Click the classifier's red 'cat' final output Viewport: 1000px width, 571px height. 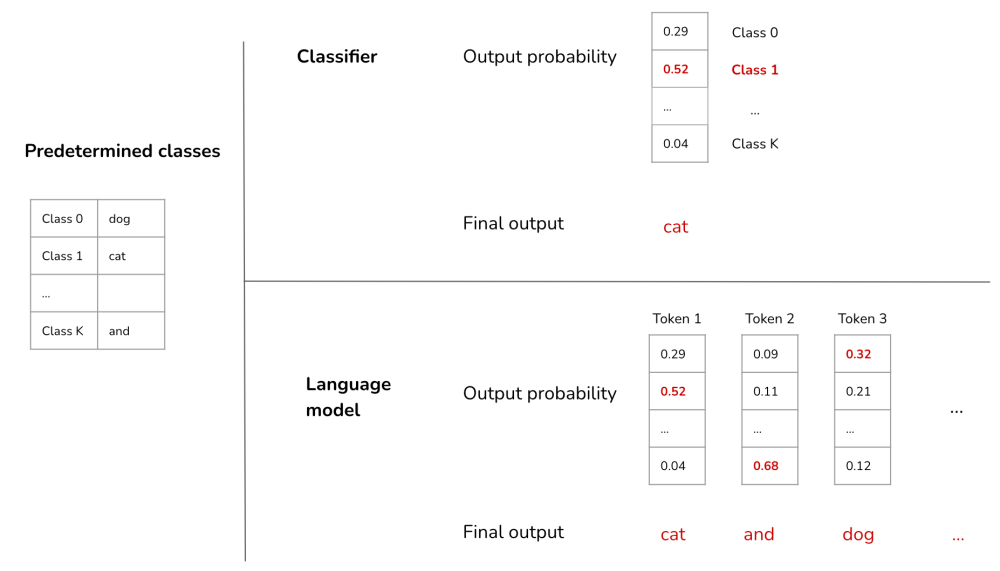pyautogui.click(x=675, y=227)
